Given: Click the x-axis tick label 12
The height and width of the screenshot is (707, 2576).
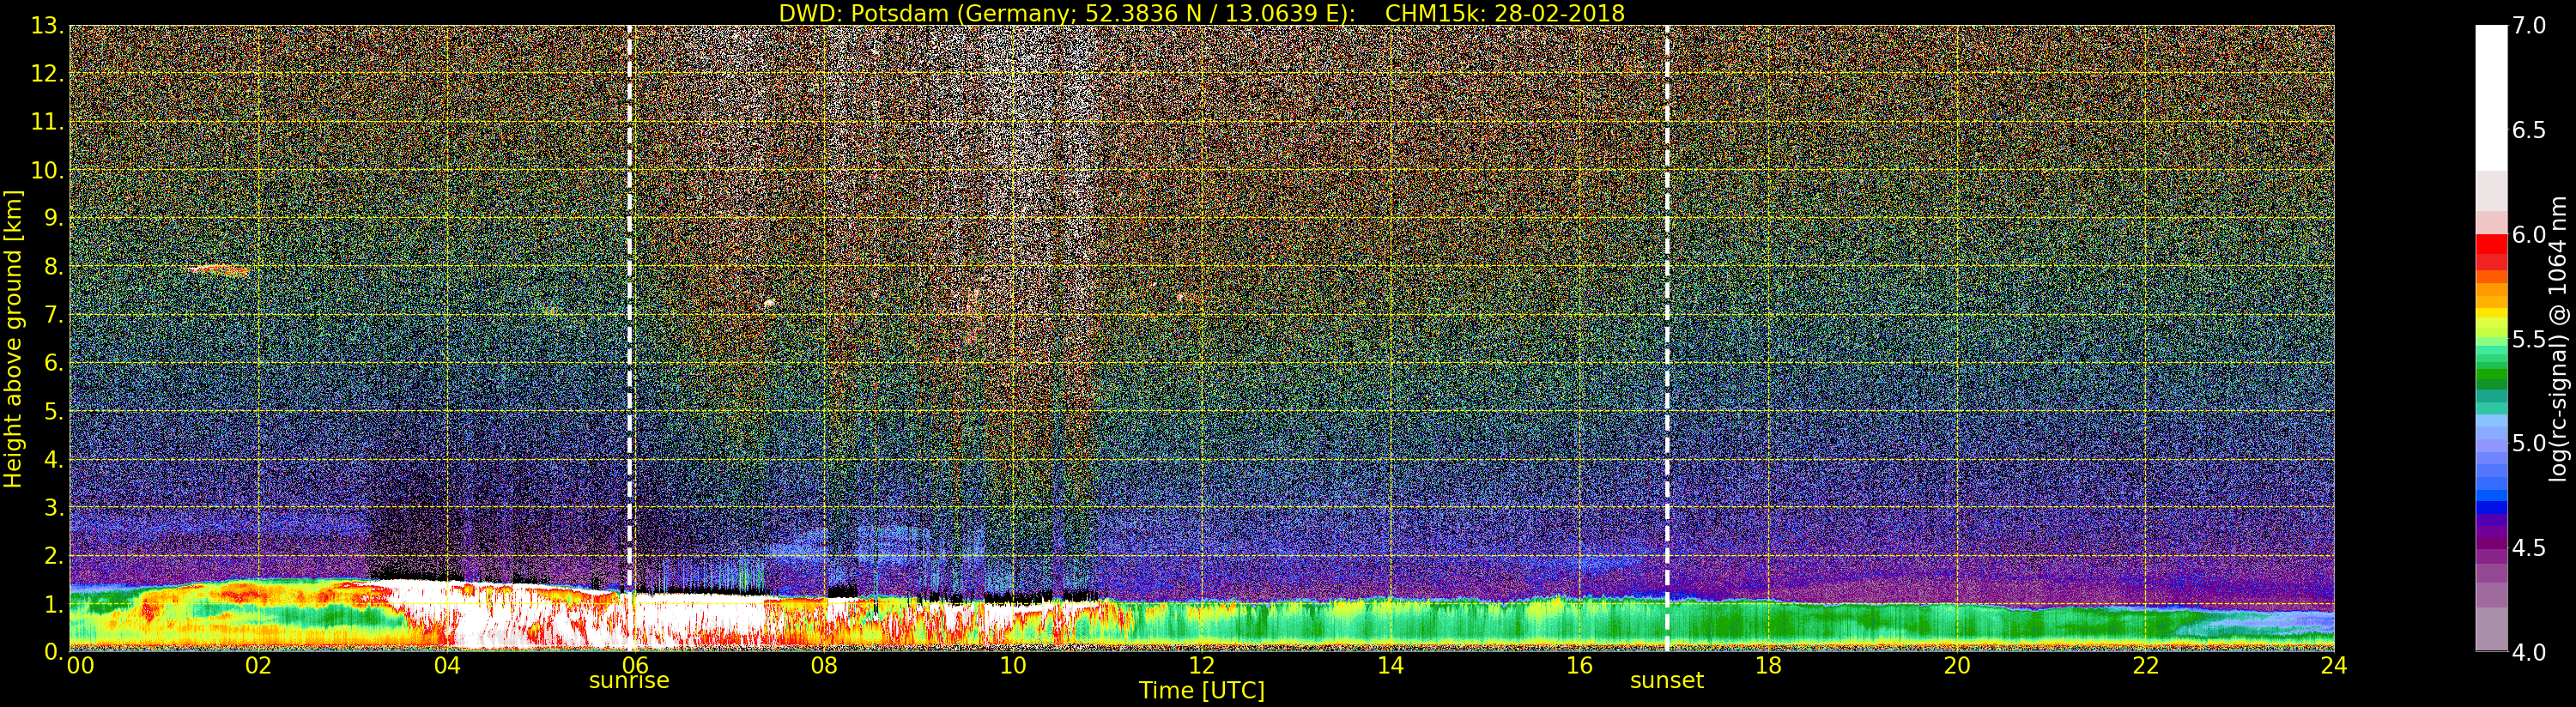Looking at the screenshot, I should 1202,665.
